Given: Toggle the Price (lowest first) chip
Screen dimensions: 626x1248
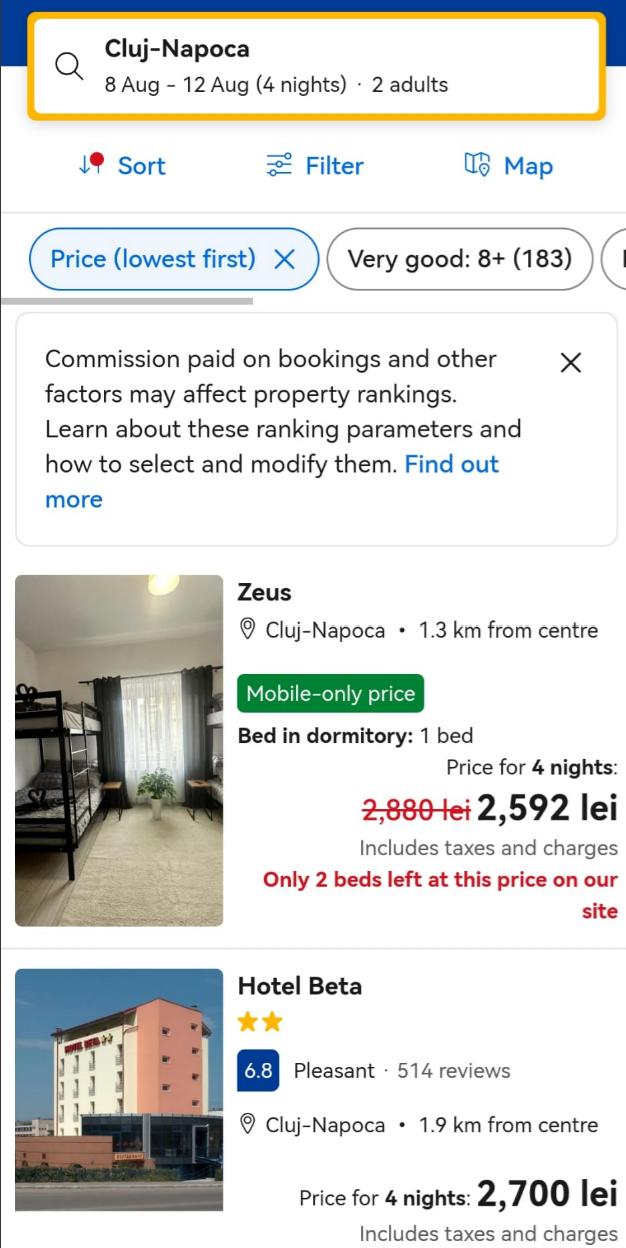Looking at the screenshot, I should pyautogui.click(x=153, y=259).
